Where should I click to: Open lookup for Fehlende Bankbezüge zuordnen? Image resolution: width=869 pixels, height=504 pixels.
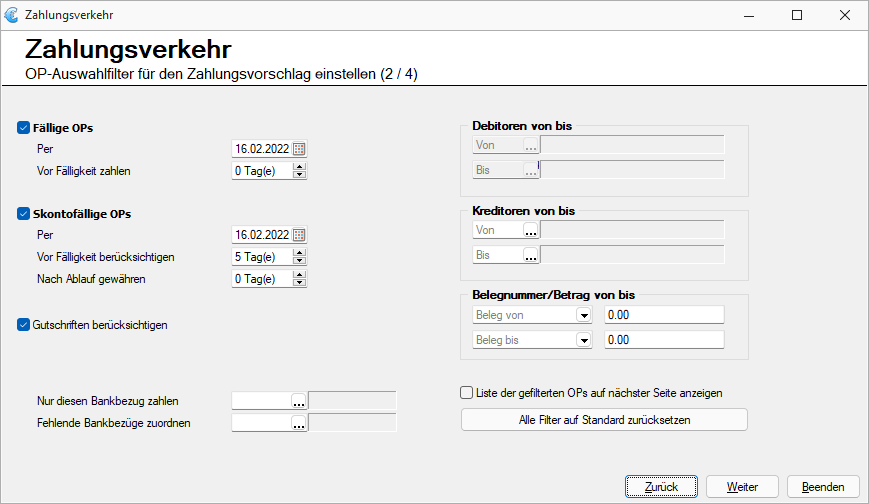tap(299, 423)
